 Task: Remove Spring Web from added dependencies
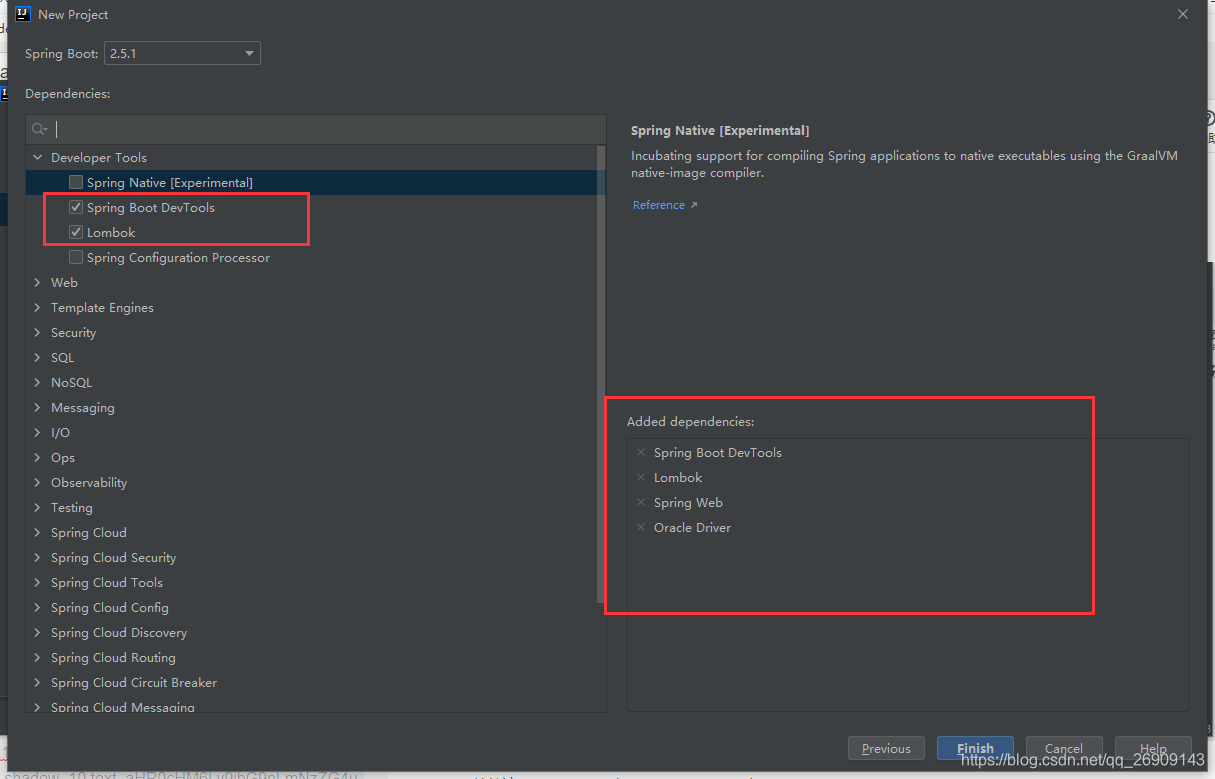click(x=641, y=503)
